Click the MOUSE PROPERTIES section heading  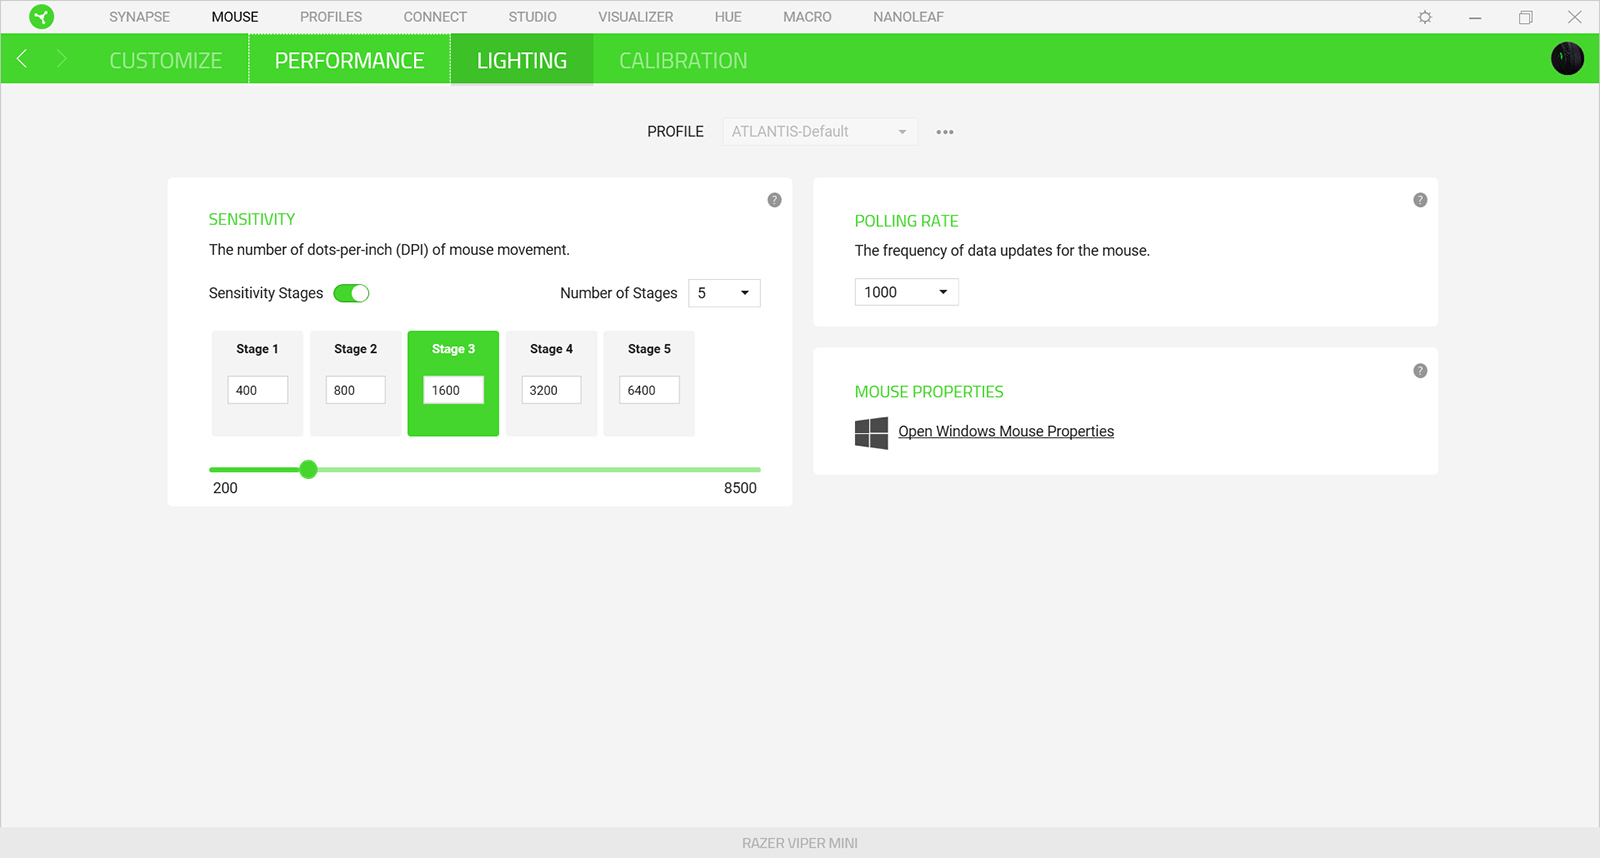click(929, 392)
